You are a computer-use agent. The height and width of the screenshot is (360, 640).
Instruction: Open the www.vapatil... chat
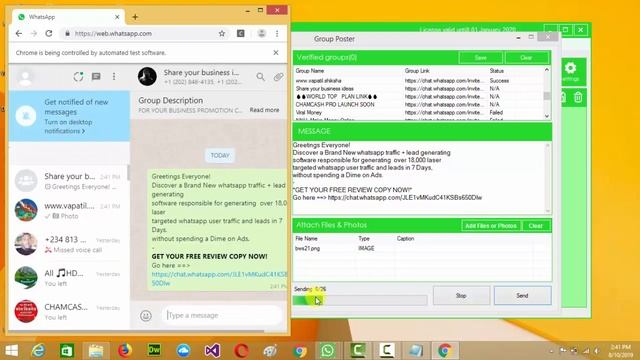[x=69, y=210]
